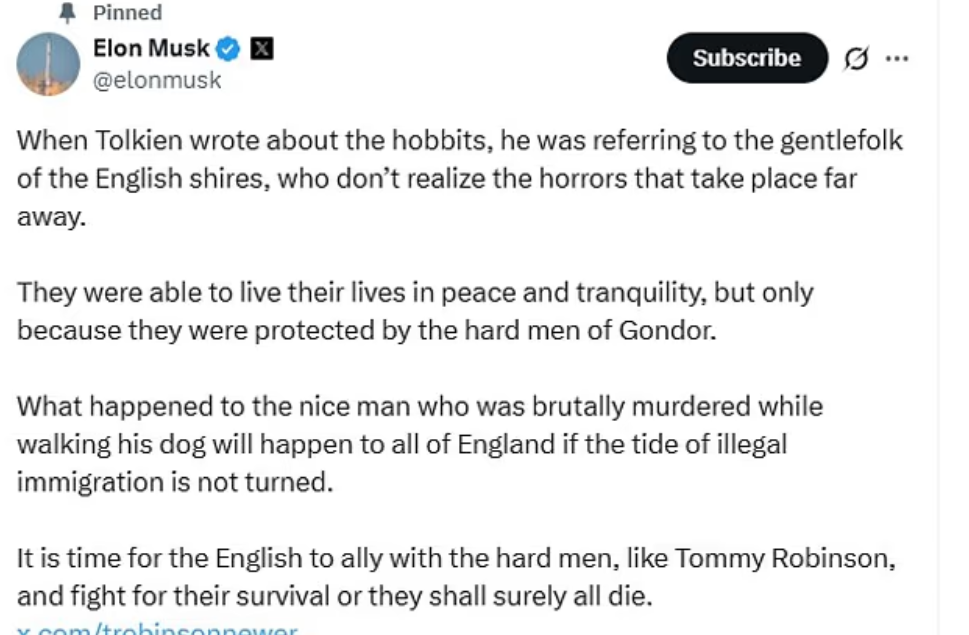Click the word away ending first paragraph
Screen dimensions: 969x635
coord(51,217)
